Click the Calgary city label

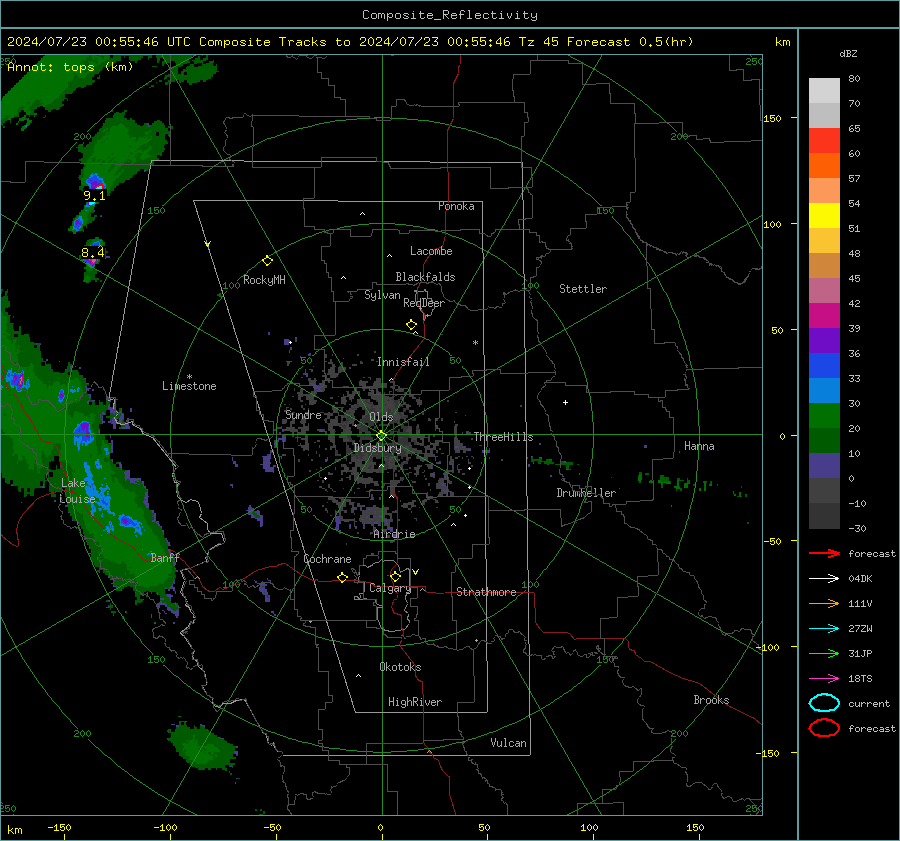[x=390, y=588]
